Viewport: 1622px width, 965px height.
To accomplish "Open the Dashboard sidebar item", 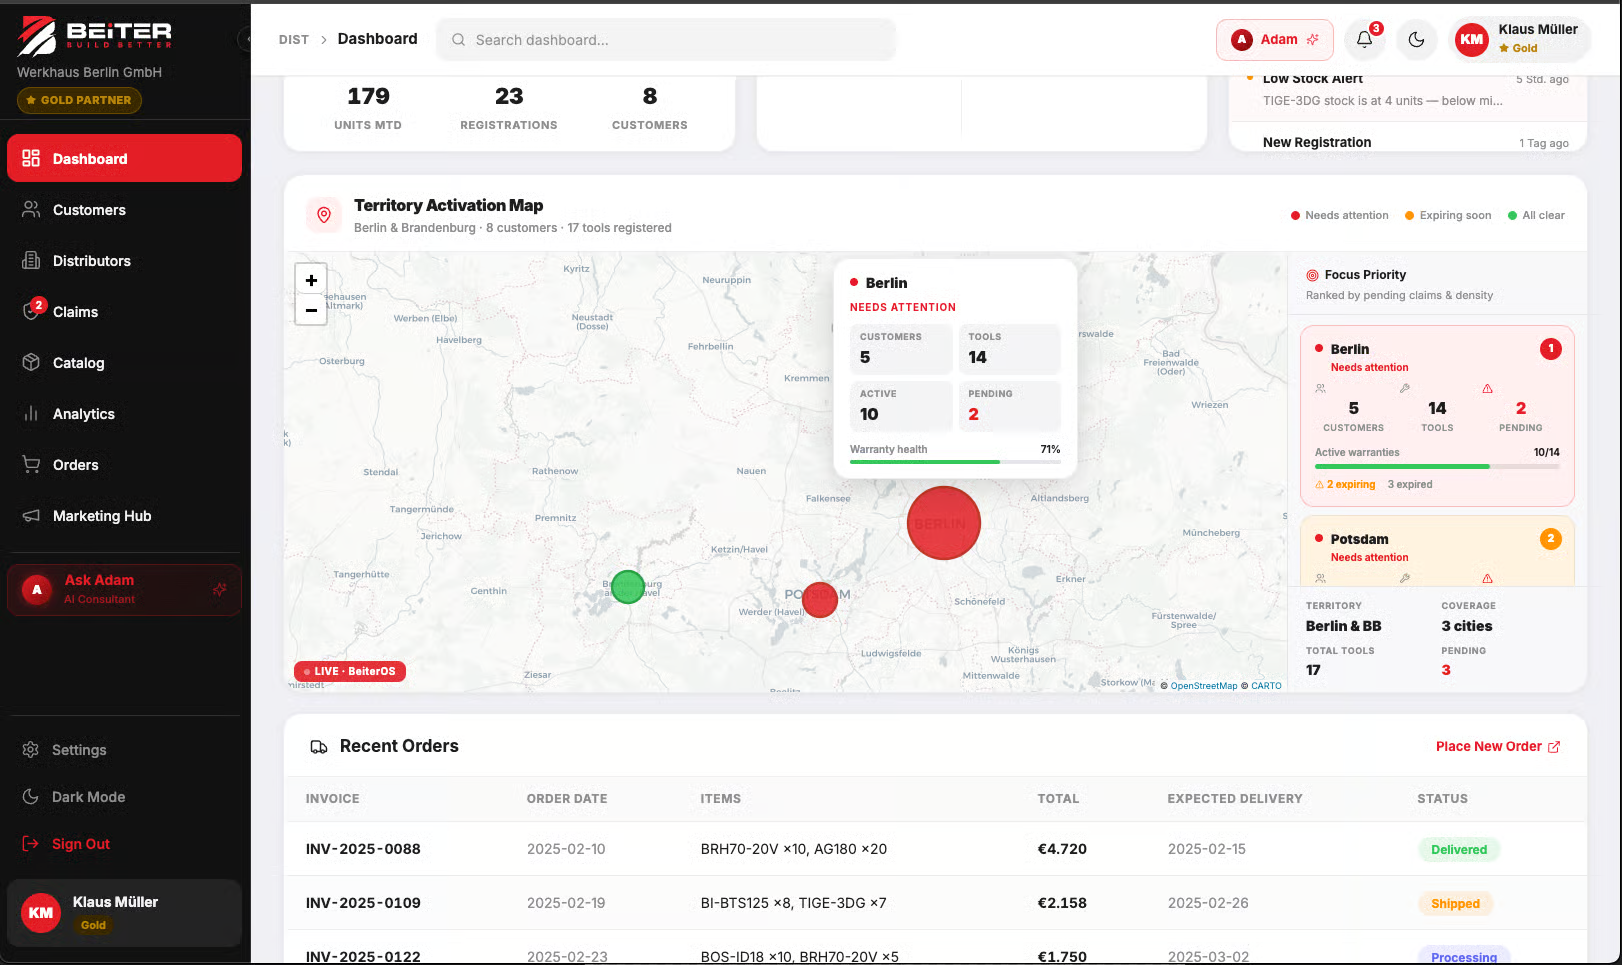I will [124, 158].
